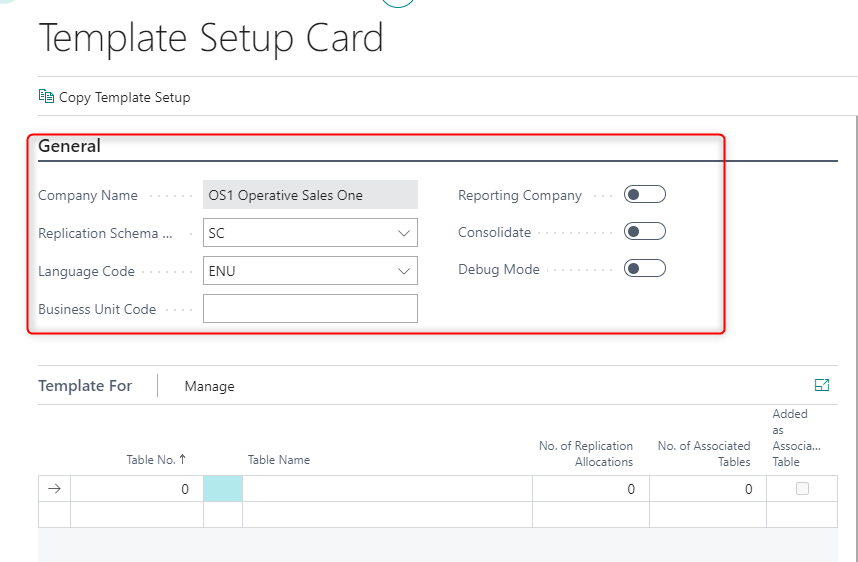
Task: Click the Table Name column header
Action: coord(279,460)
